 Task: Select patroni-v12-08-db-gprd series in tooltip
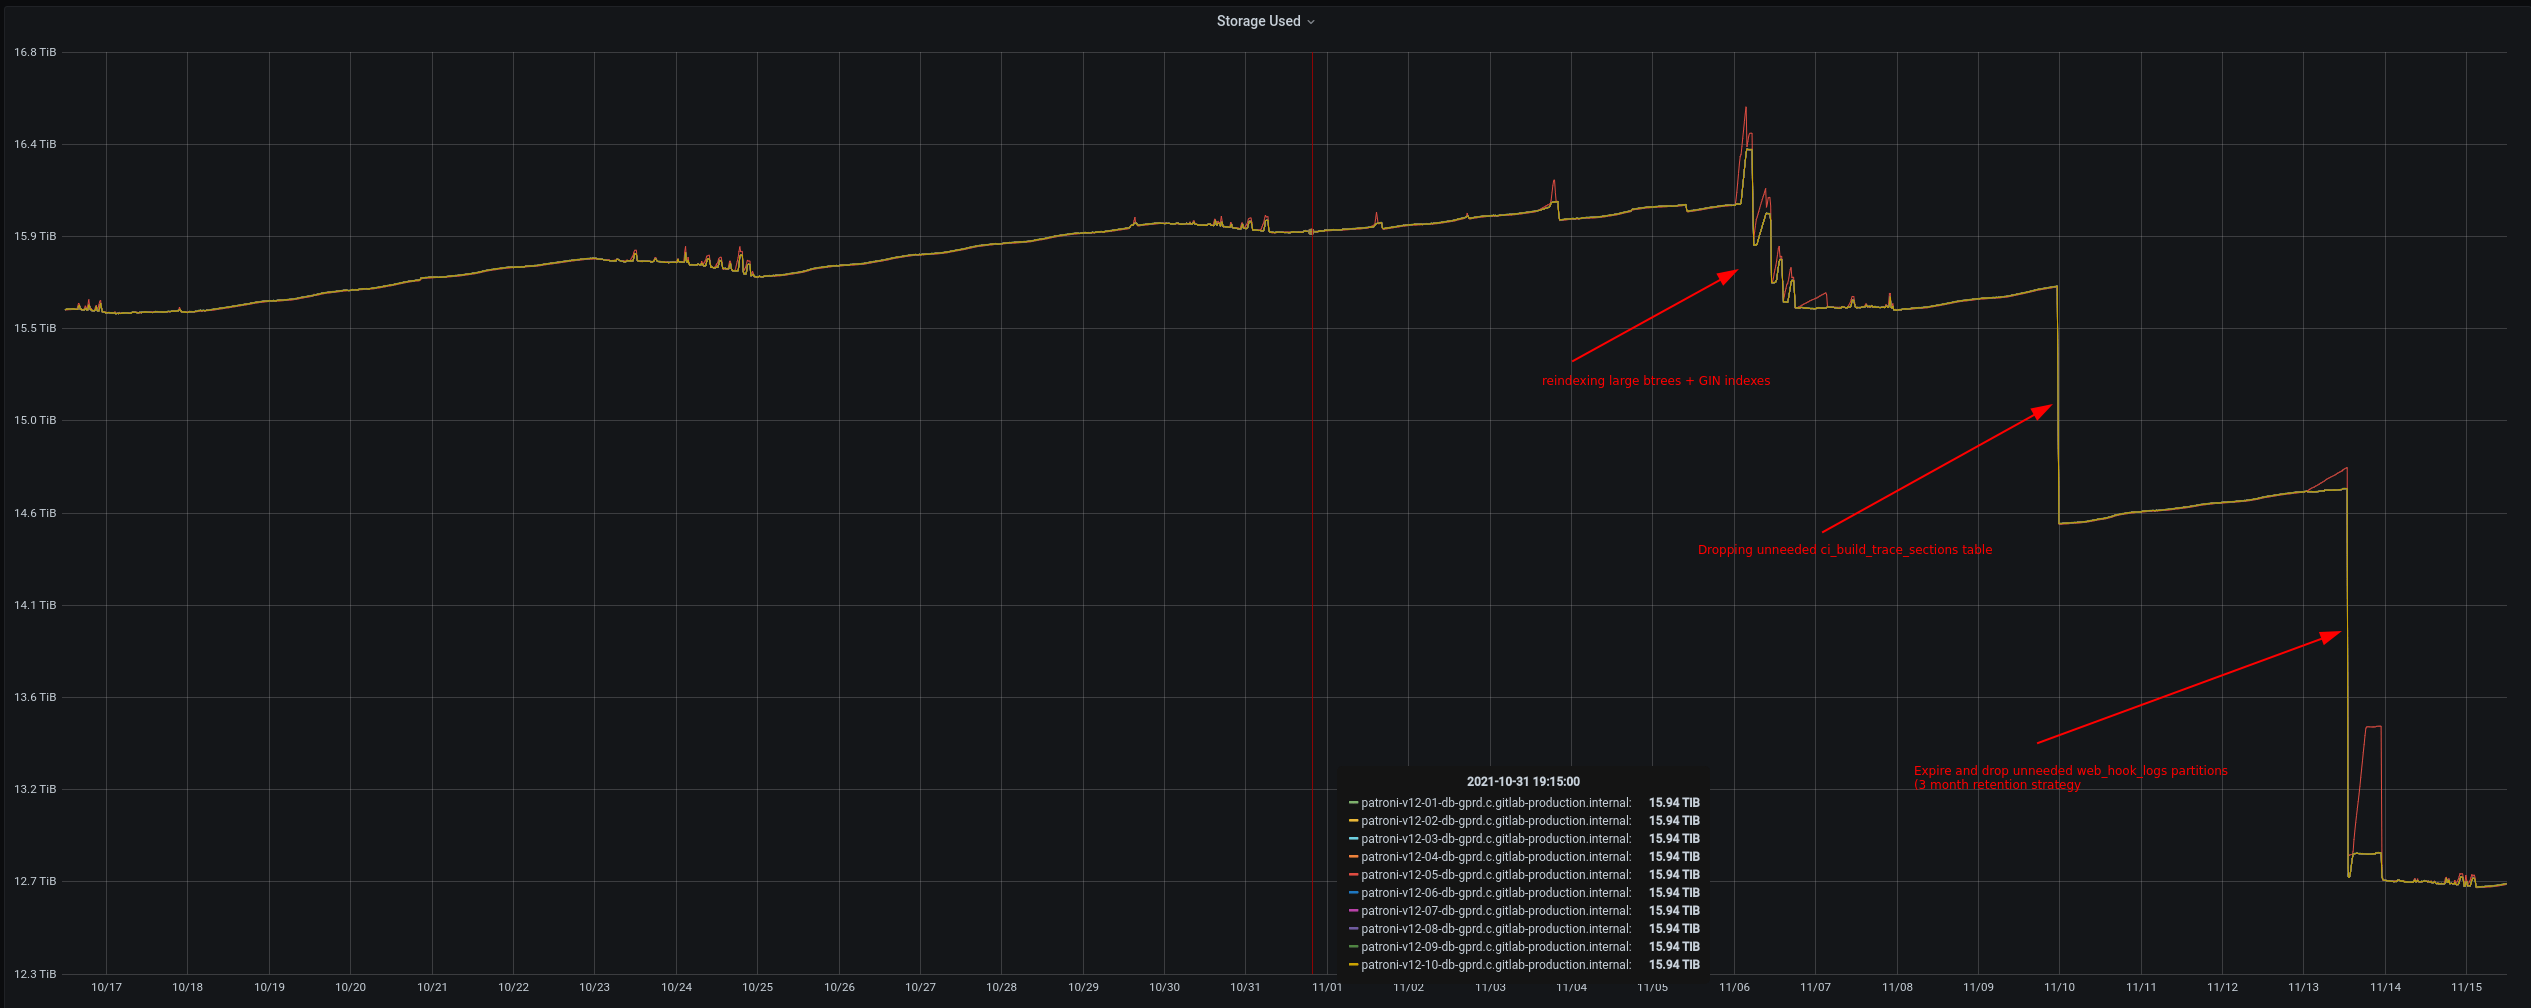pyautogui.click(x=1524, y=929)
